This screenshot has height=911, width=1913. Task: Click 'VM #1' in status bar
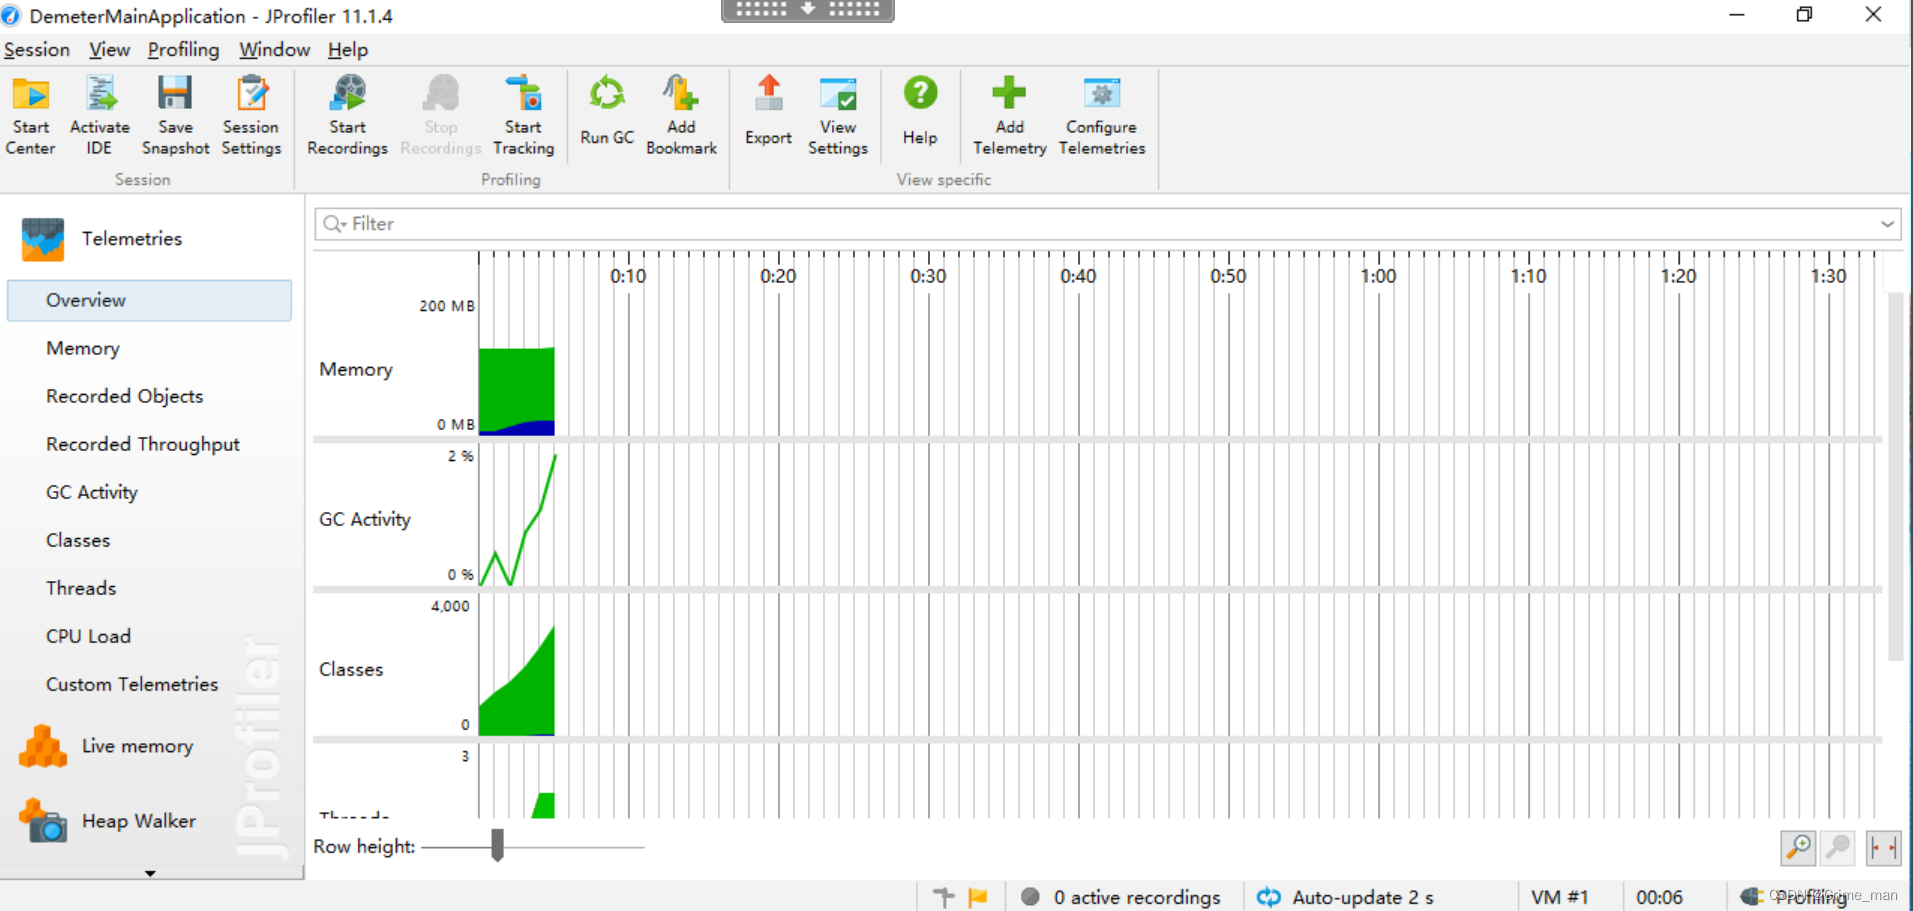tap(1560, 897)
